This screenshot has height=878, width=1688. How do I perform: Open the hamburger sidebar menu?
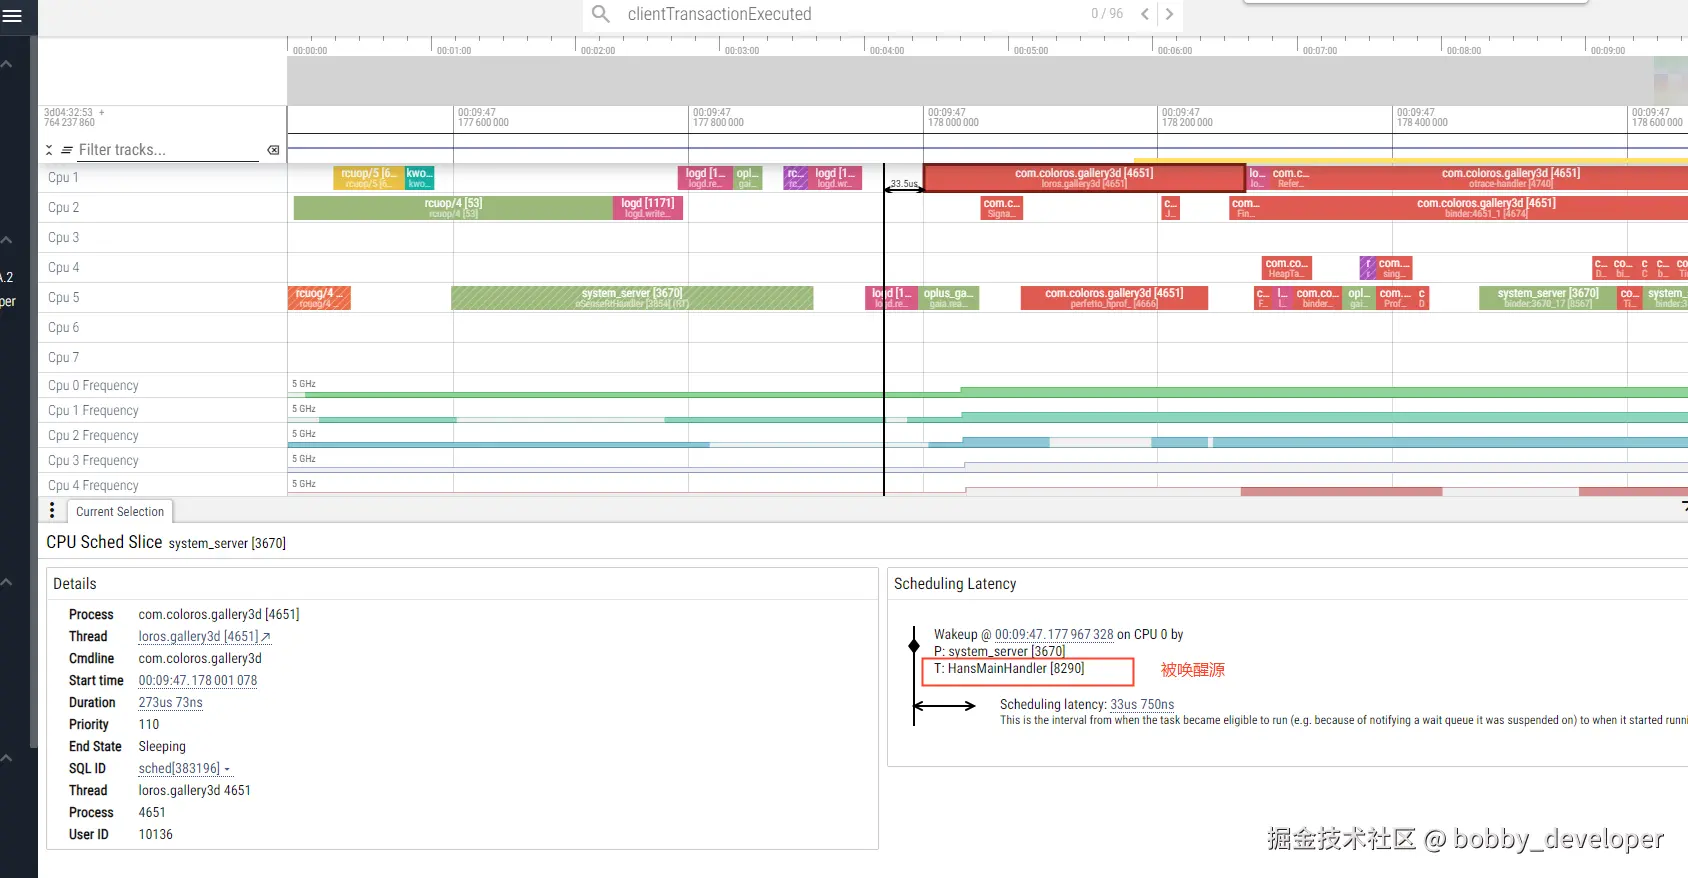[x=12, y=16]
